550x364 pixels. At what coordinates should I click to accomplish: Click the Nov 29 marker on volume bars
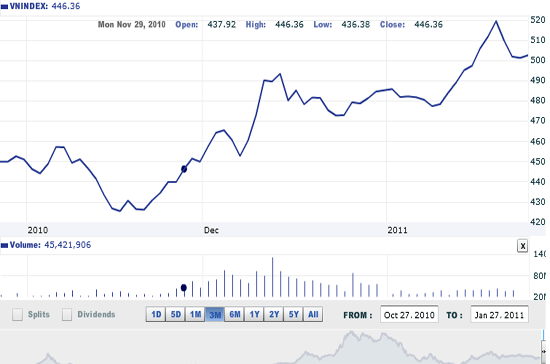click(184, 288)
